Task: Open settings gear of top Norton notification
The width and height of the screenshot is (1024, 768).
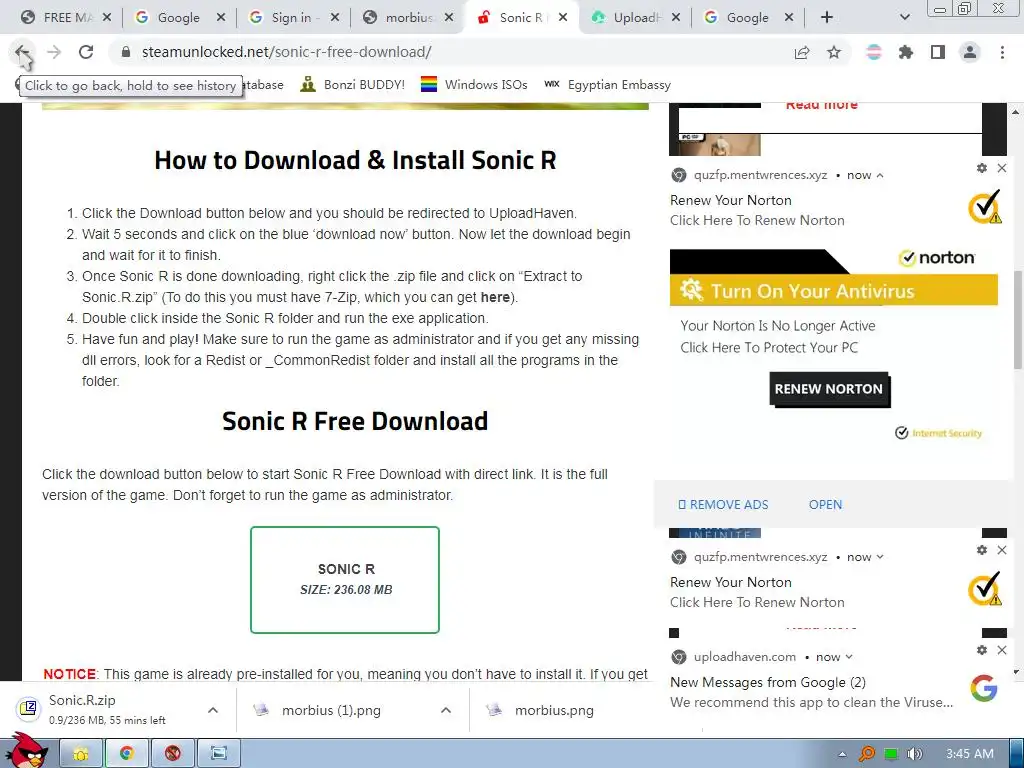Action: point(982,168)
